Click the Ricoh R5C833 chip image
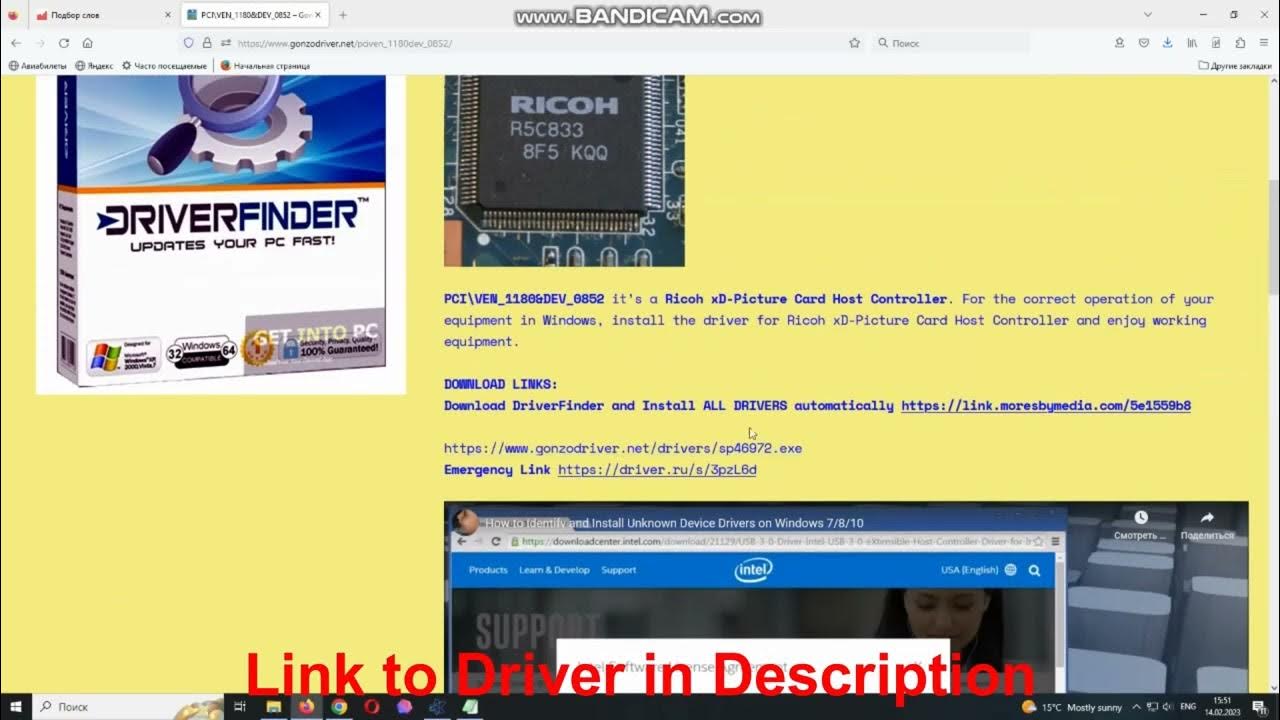Screen dimensions: 1280x720 (564, 170)
